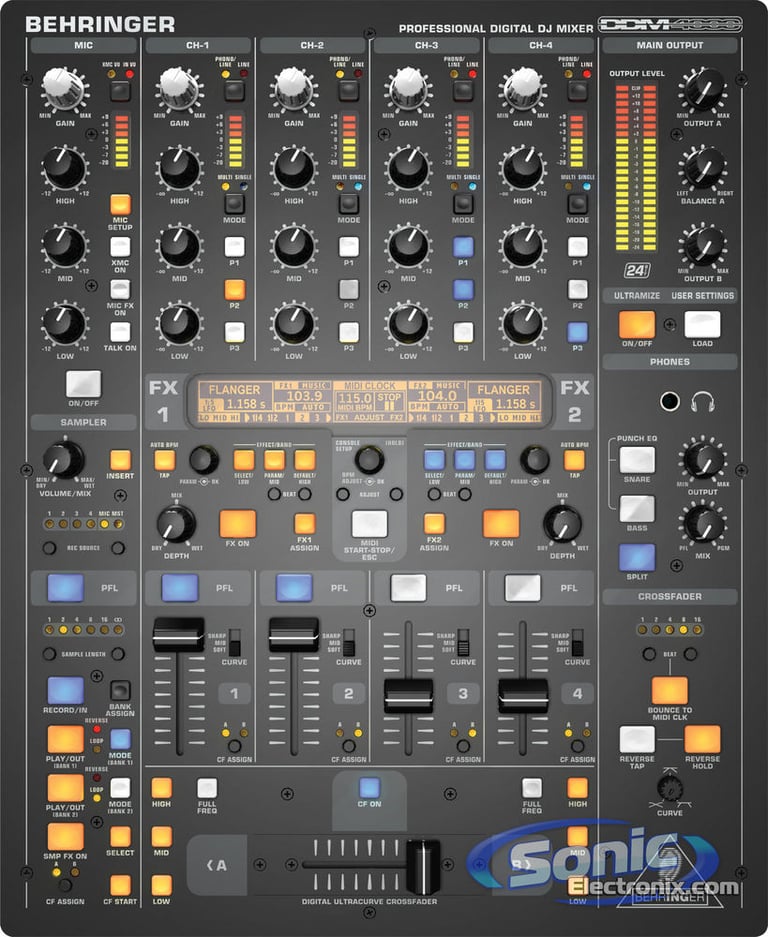The image size is (768, 937).
Task: Click the BANK ASSIGN button
Action: coord(120,691)
